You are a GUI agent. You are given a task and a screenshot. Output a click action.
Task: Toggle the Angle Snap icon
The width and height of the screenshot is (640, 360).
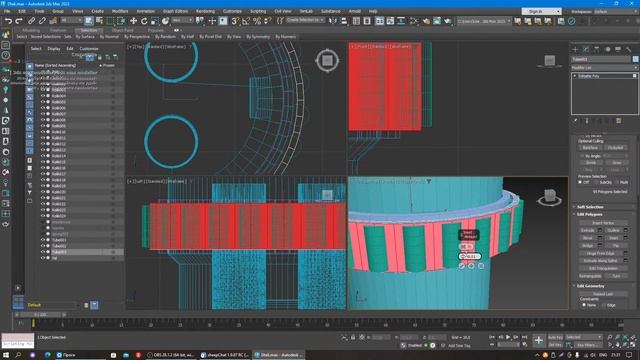pos(246,21)
